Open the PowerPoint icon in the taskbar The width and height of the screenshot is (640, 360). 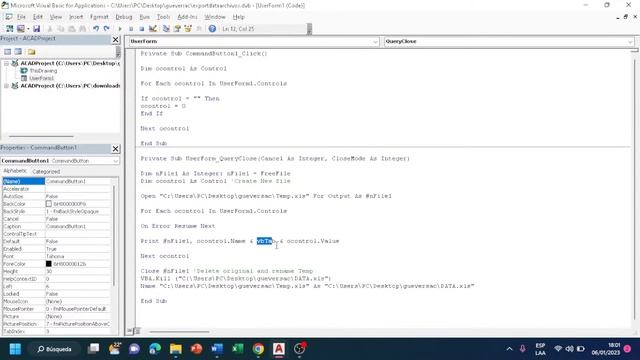(x=196, y=349)
